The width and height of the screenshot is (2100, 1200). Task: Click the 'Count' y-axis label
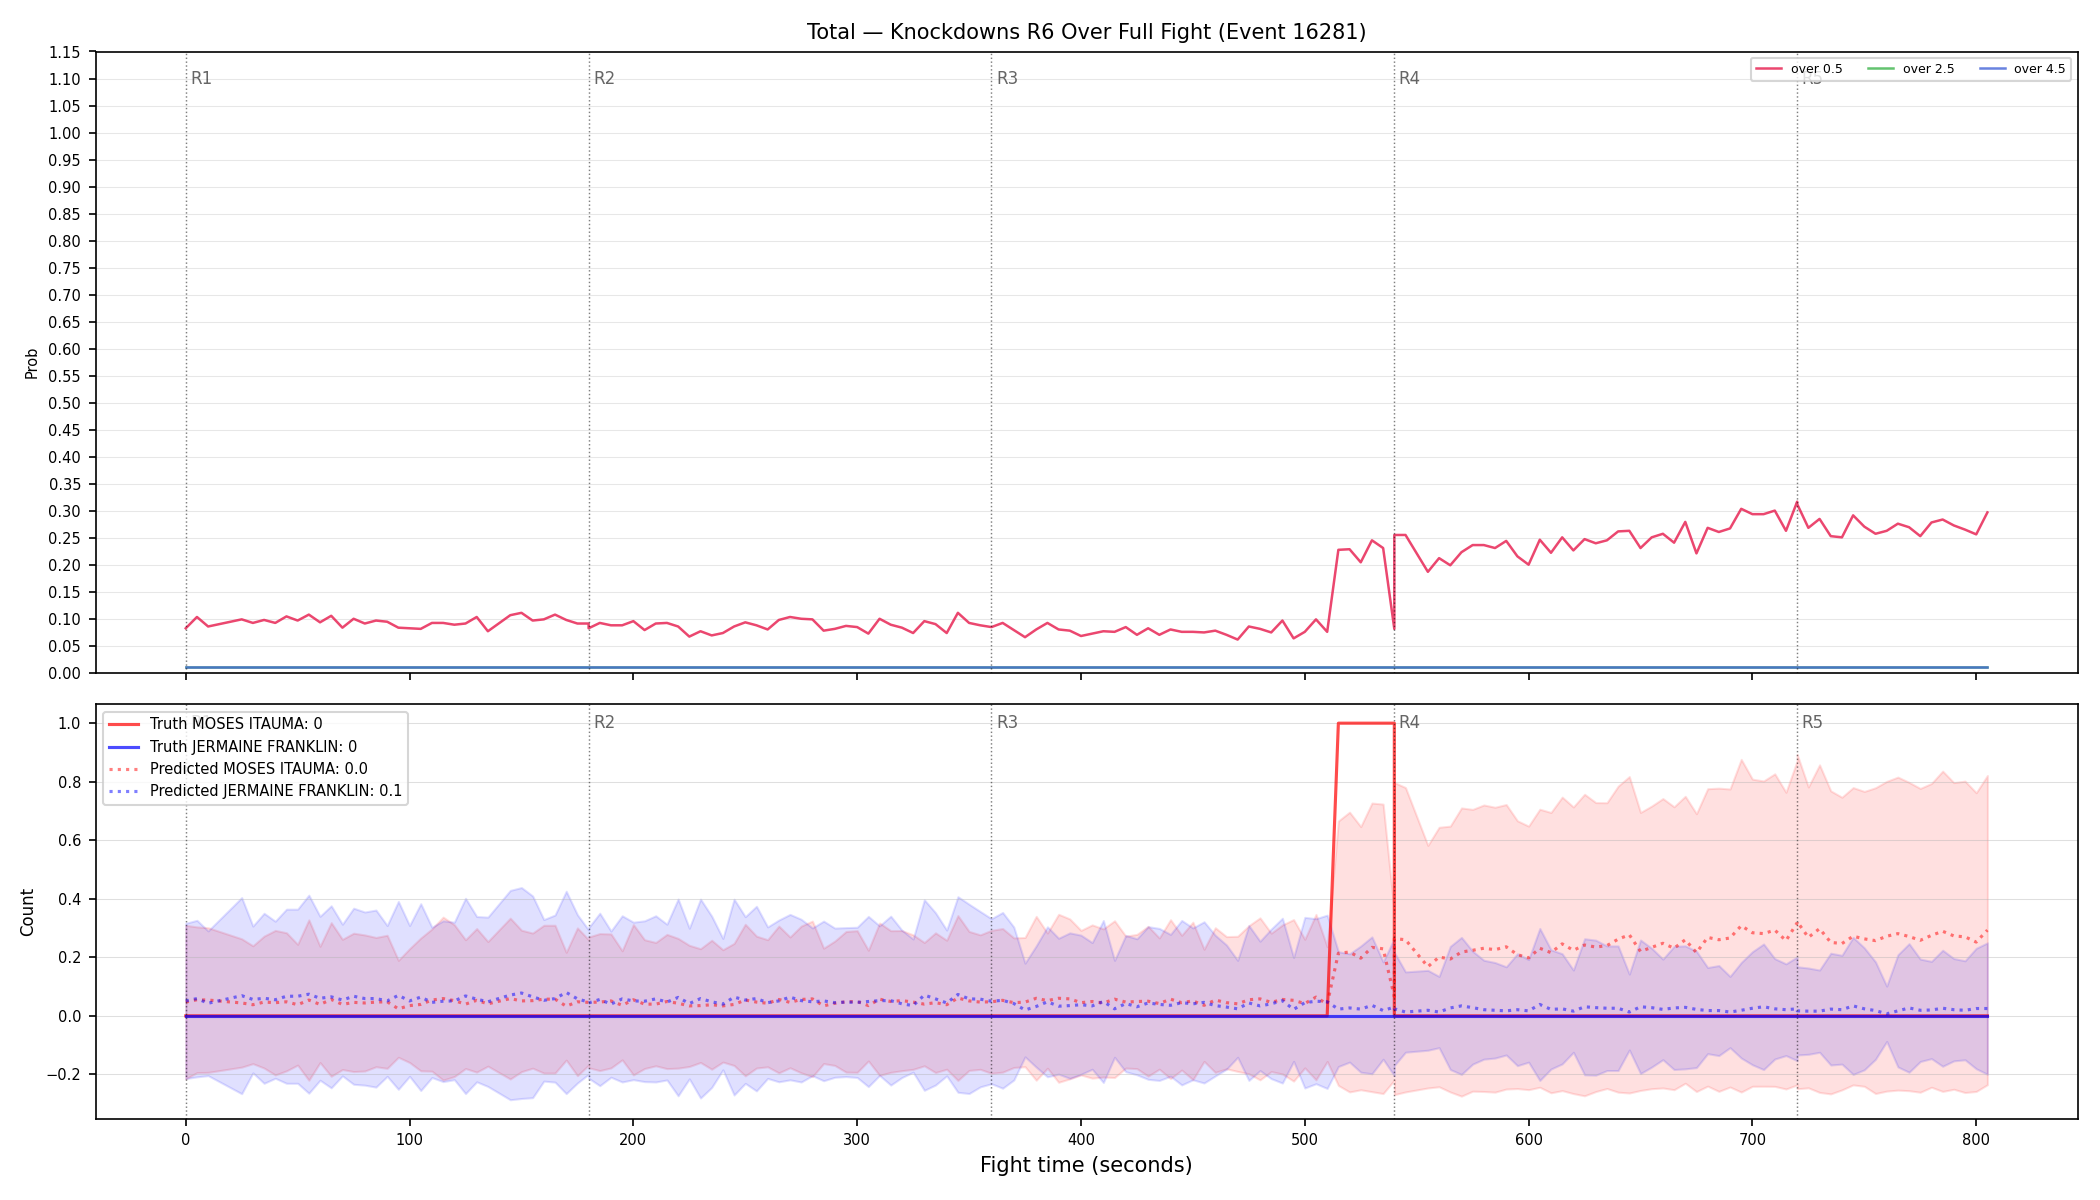pos(27,912)
